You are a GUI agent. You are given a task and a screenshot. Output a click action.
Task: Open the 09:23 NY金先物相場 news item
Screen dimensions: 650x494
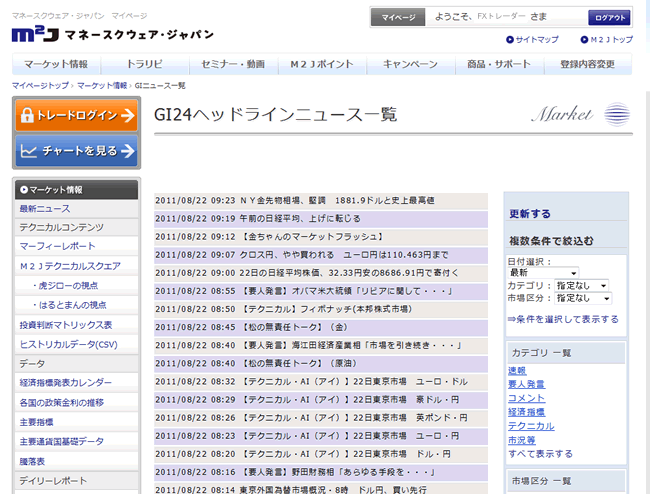pyautogui.click(x=321, y=201)
